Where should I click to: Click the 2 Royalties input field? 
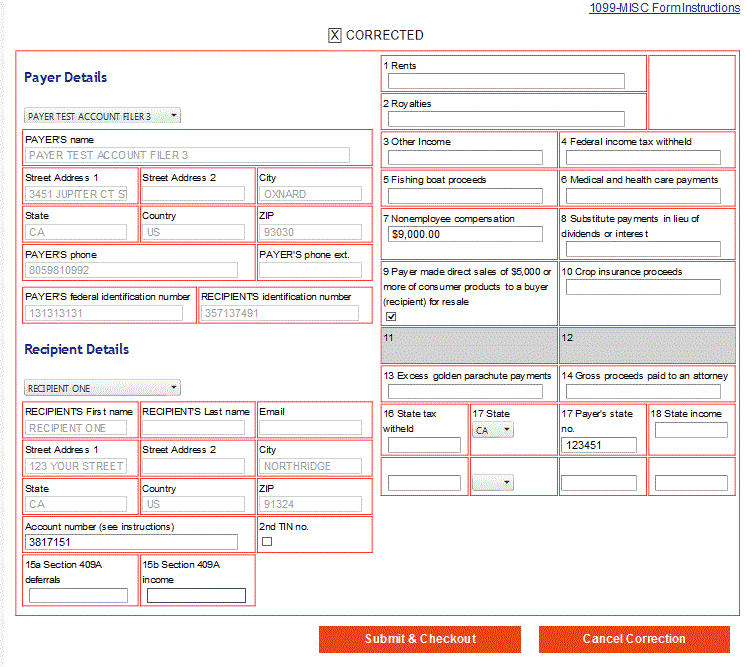(506, 119)
